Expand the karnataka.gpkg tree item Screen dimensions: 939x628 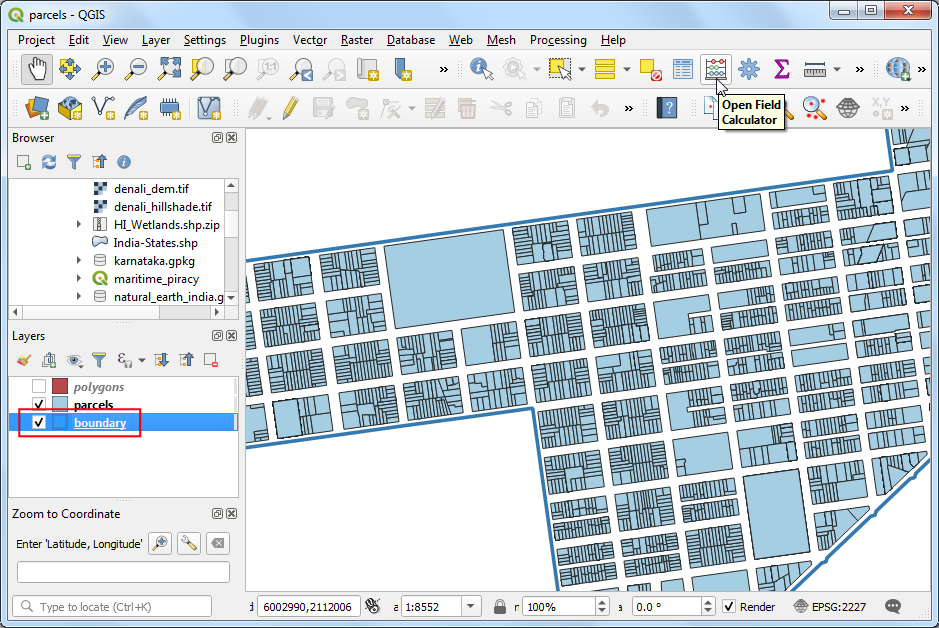[78, 260]
